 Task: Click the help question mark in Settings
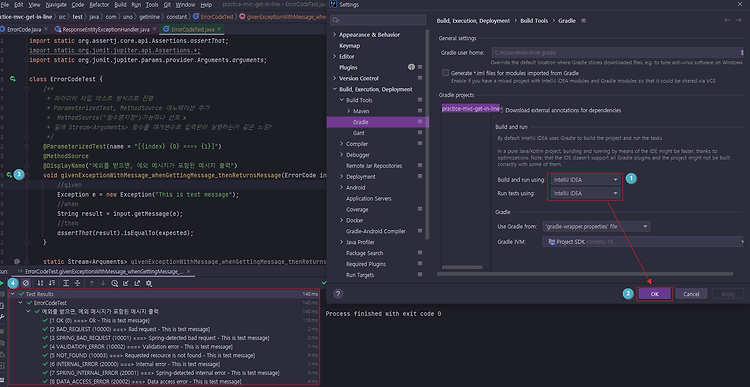338,294
